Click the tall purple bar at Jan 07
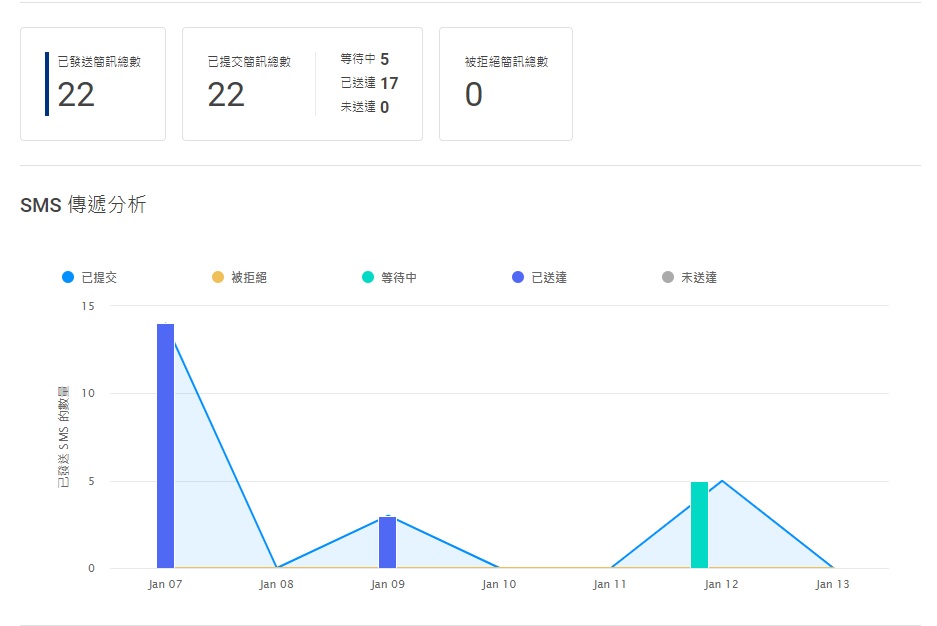Screen dimensions: 937x626 165,445
